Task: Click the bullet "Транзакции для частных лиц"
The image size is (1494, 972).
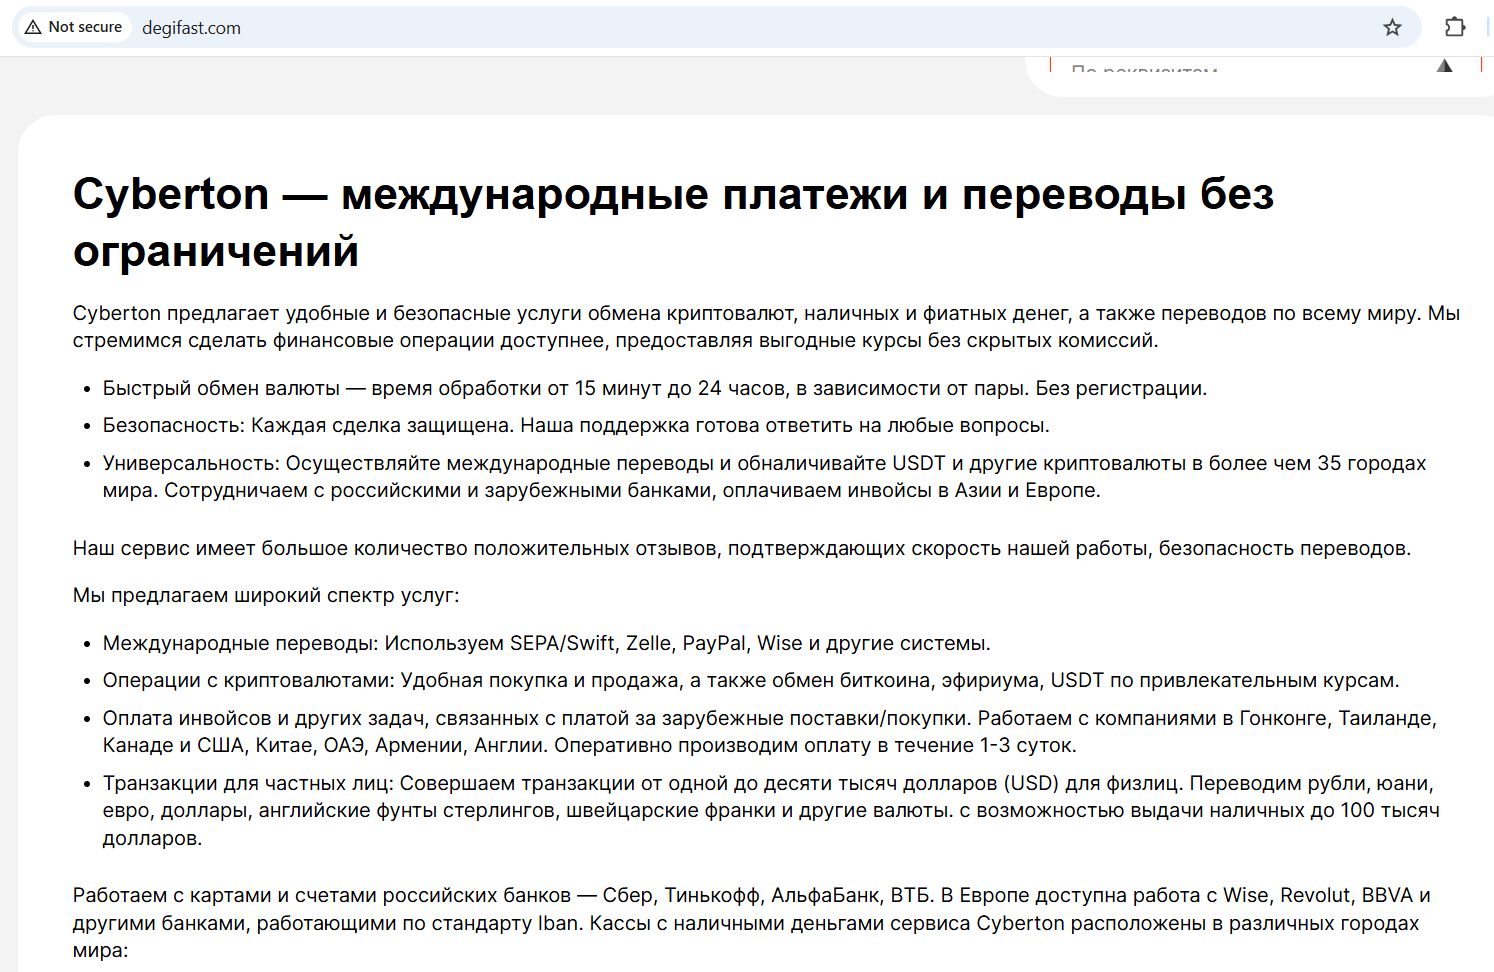Action: pyautogui.click(x=771, y=810)
